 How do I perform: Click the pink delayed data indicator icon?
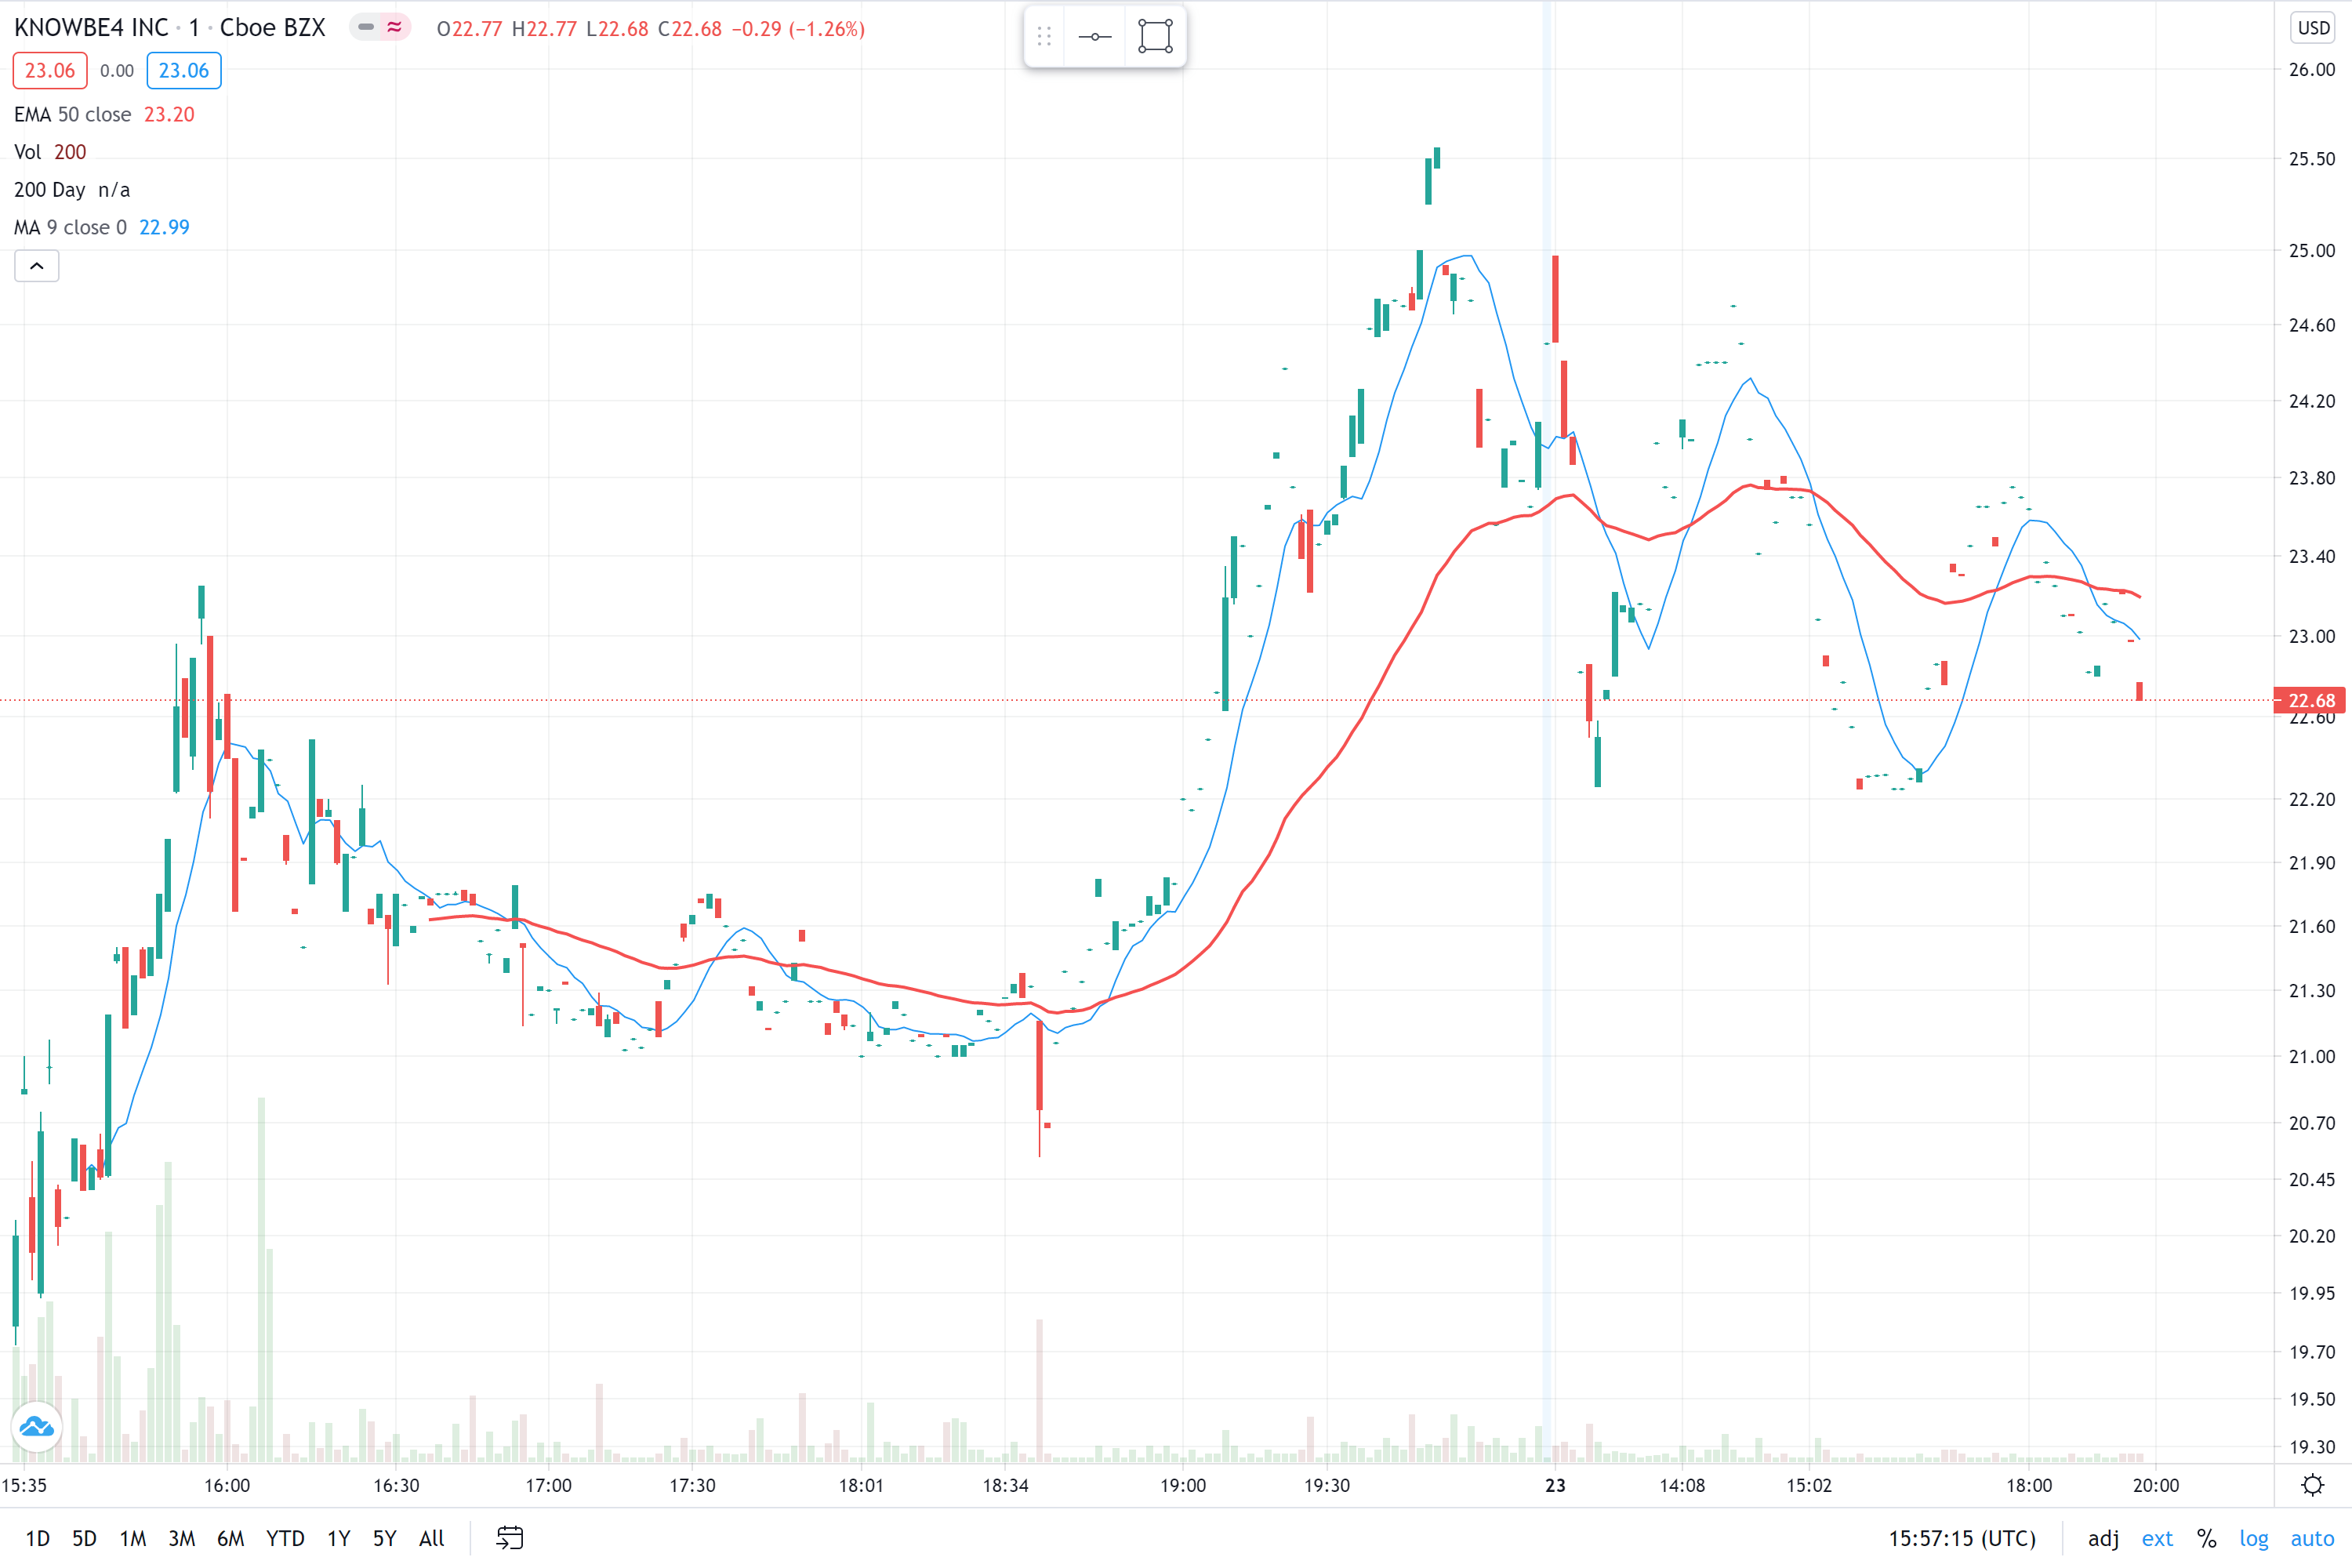[395, 27]
